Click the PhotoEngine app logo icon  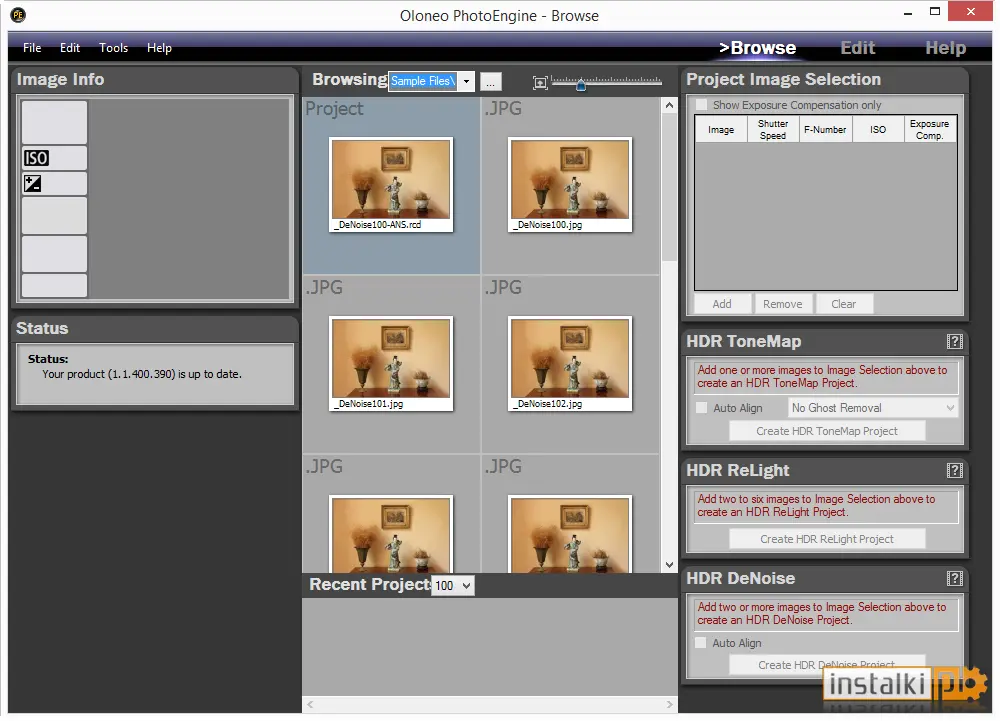[x=18, y=15]
